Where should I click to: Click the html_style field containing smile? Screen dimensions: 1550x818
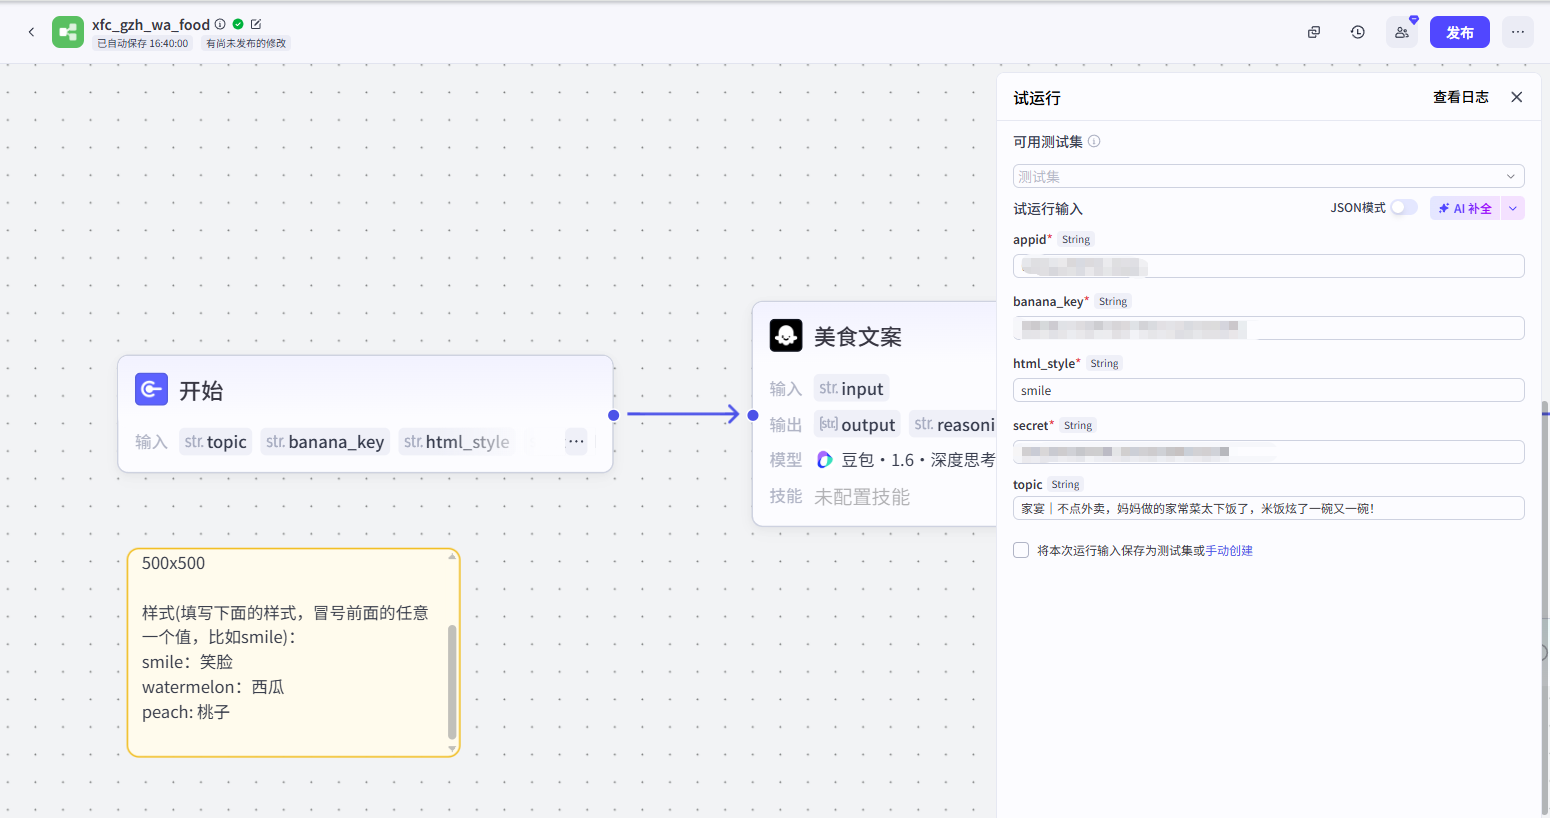(1268, 390)
